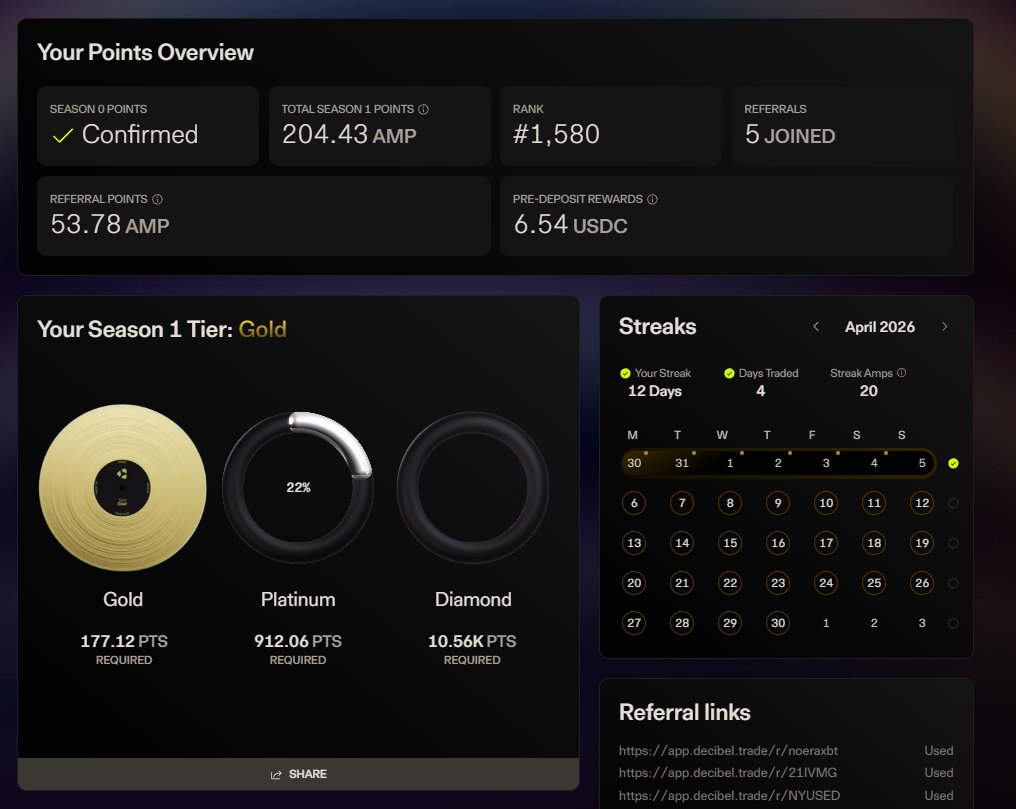Click 6.54 USDC rewards value
Screen dimensions: 1016x809
click(x=571, y=225)
